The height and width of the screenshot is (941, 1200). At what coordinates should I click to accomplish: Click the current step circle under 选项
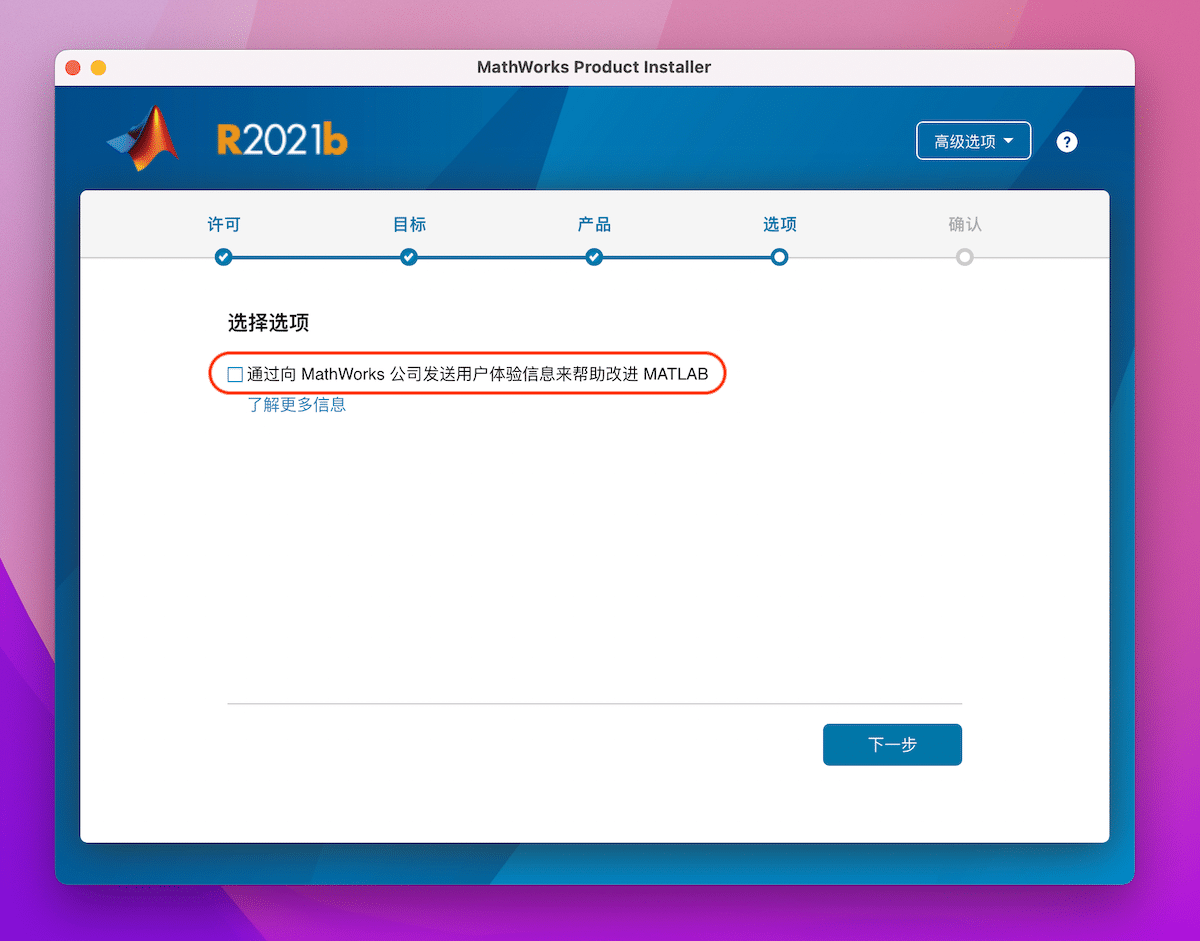(780, 257)
